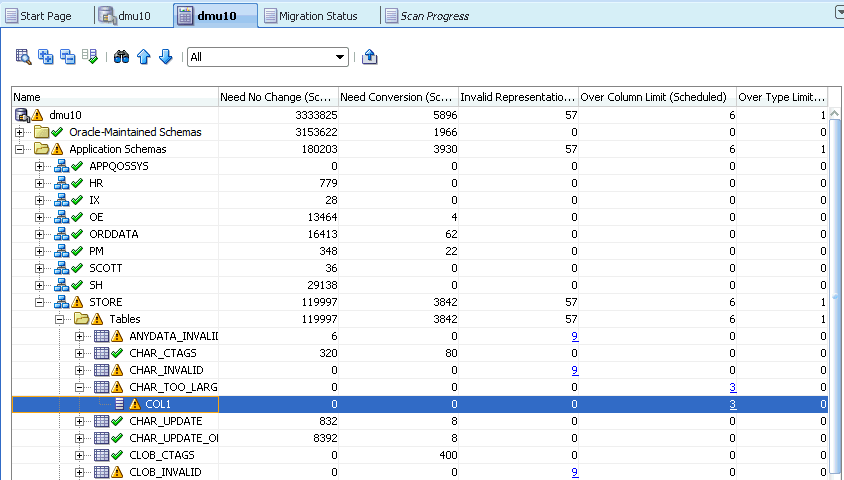Image resolution: width=844 pixels, height=480 pixels.
Task: Click the blue up arrow icon
Action: tap(143, 57)
